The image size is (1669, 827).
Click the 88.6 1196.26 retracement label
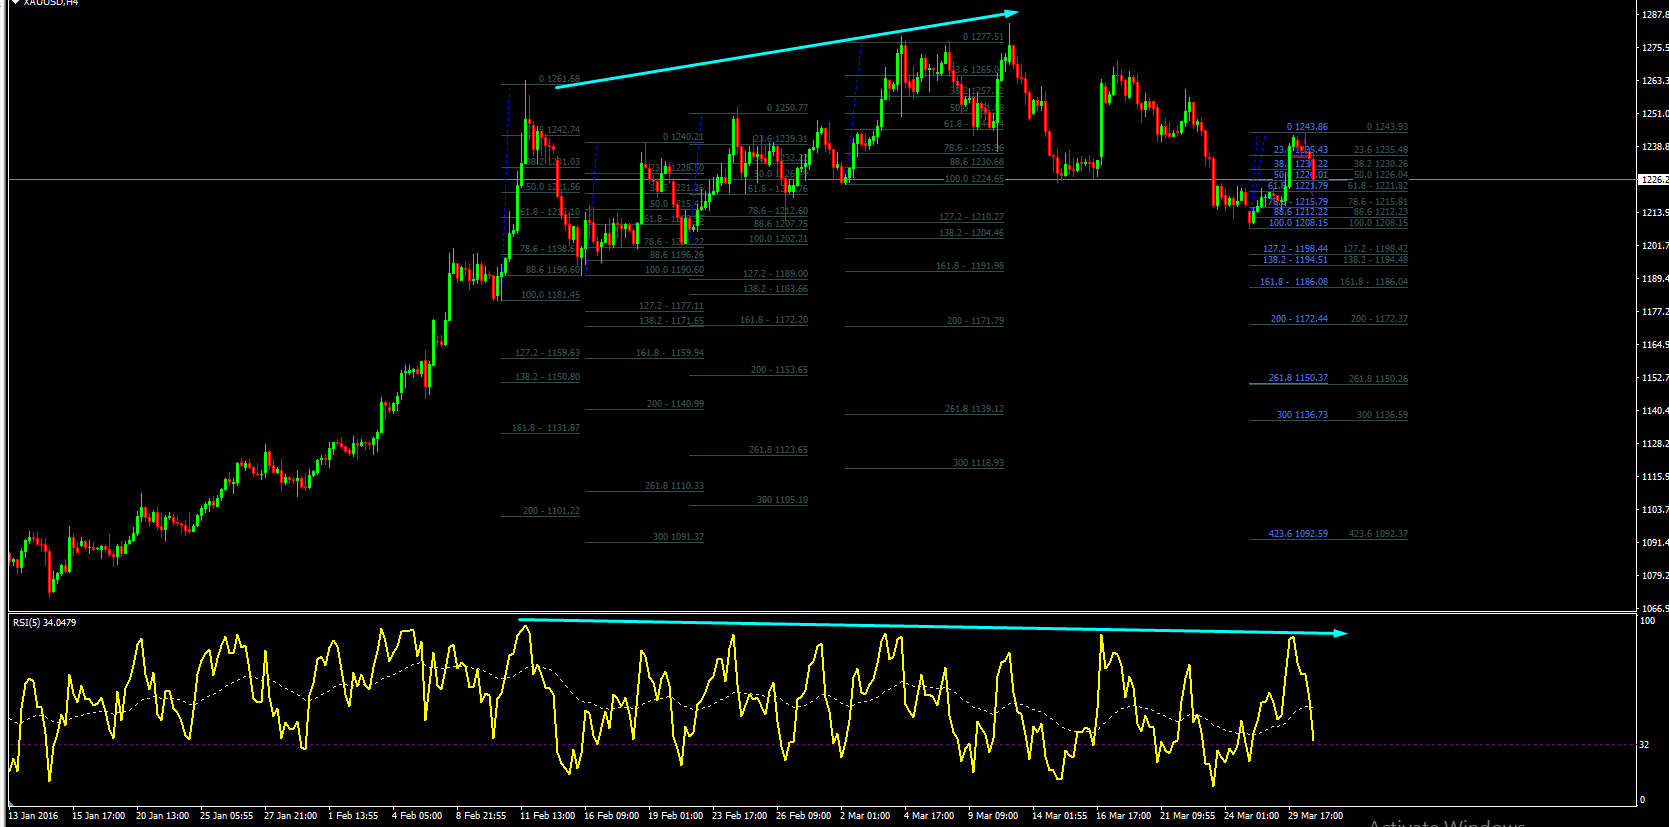[677, 255]
